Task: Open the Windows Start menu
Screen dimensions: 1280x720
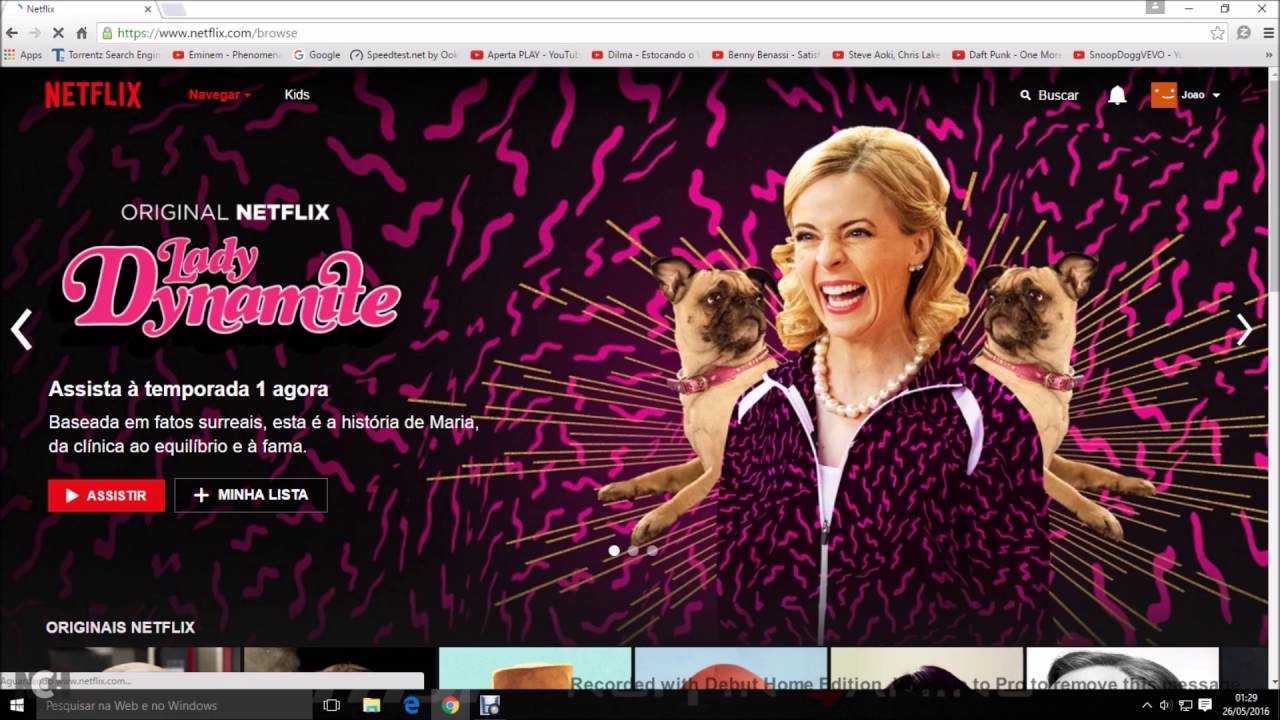Action: click(16, 705)
